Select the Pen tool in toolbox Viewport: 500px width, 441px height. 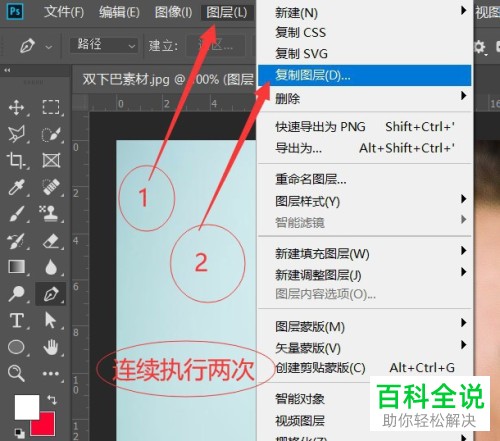51,294
